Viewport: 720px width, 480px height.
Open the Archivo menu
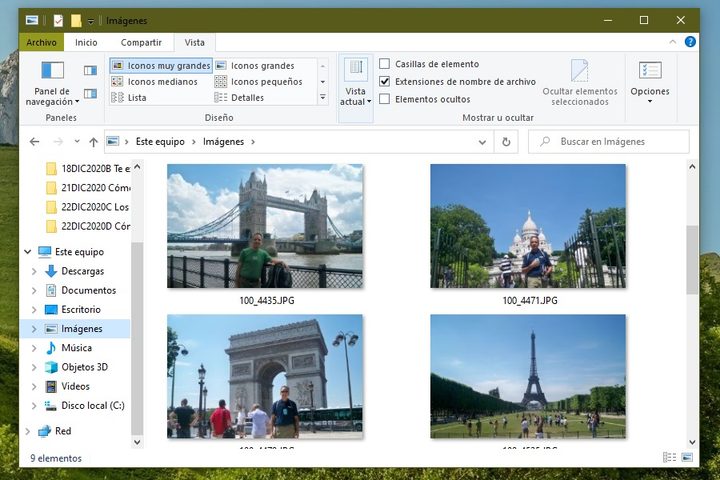[x=41, y=42]
